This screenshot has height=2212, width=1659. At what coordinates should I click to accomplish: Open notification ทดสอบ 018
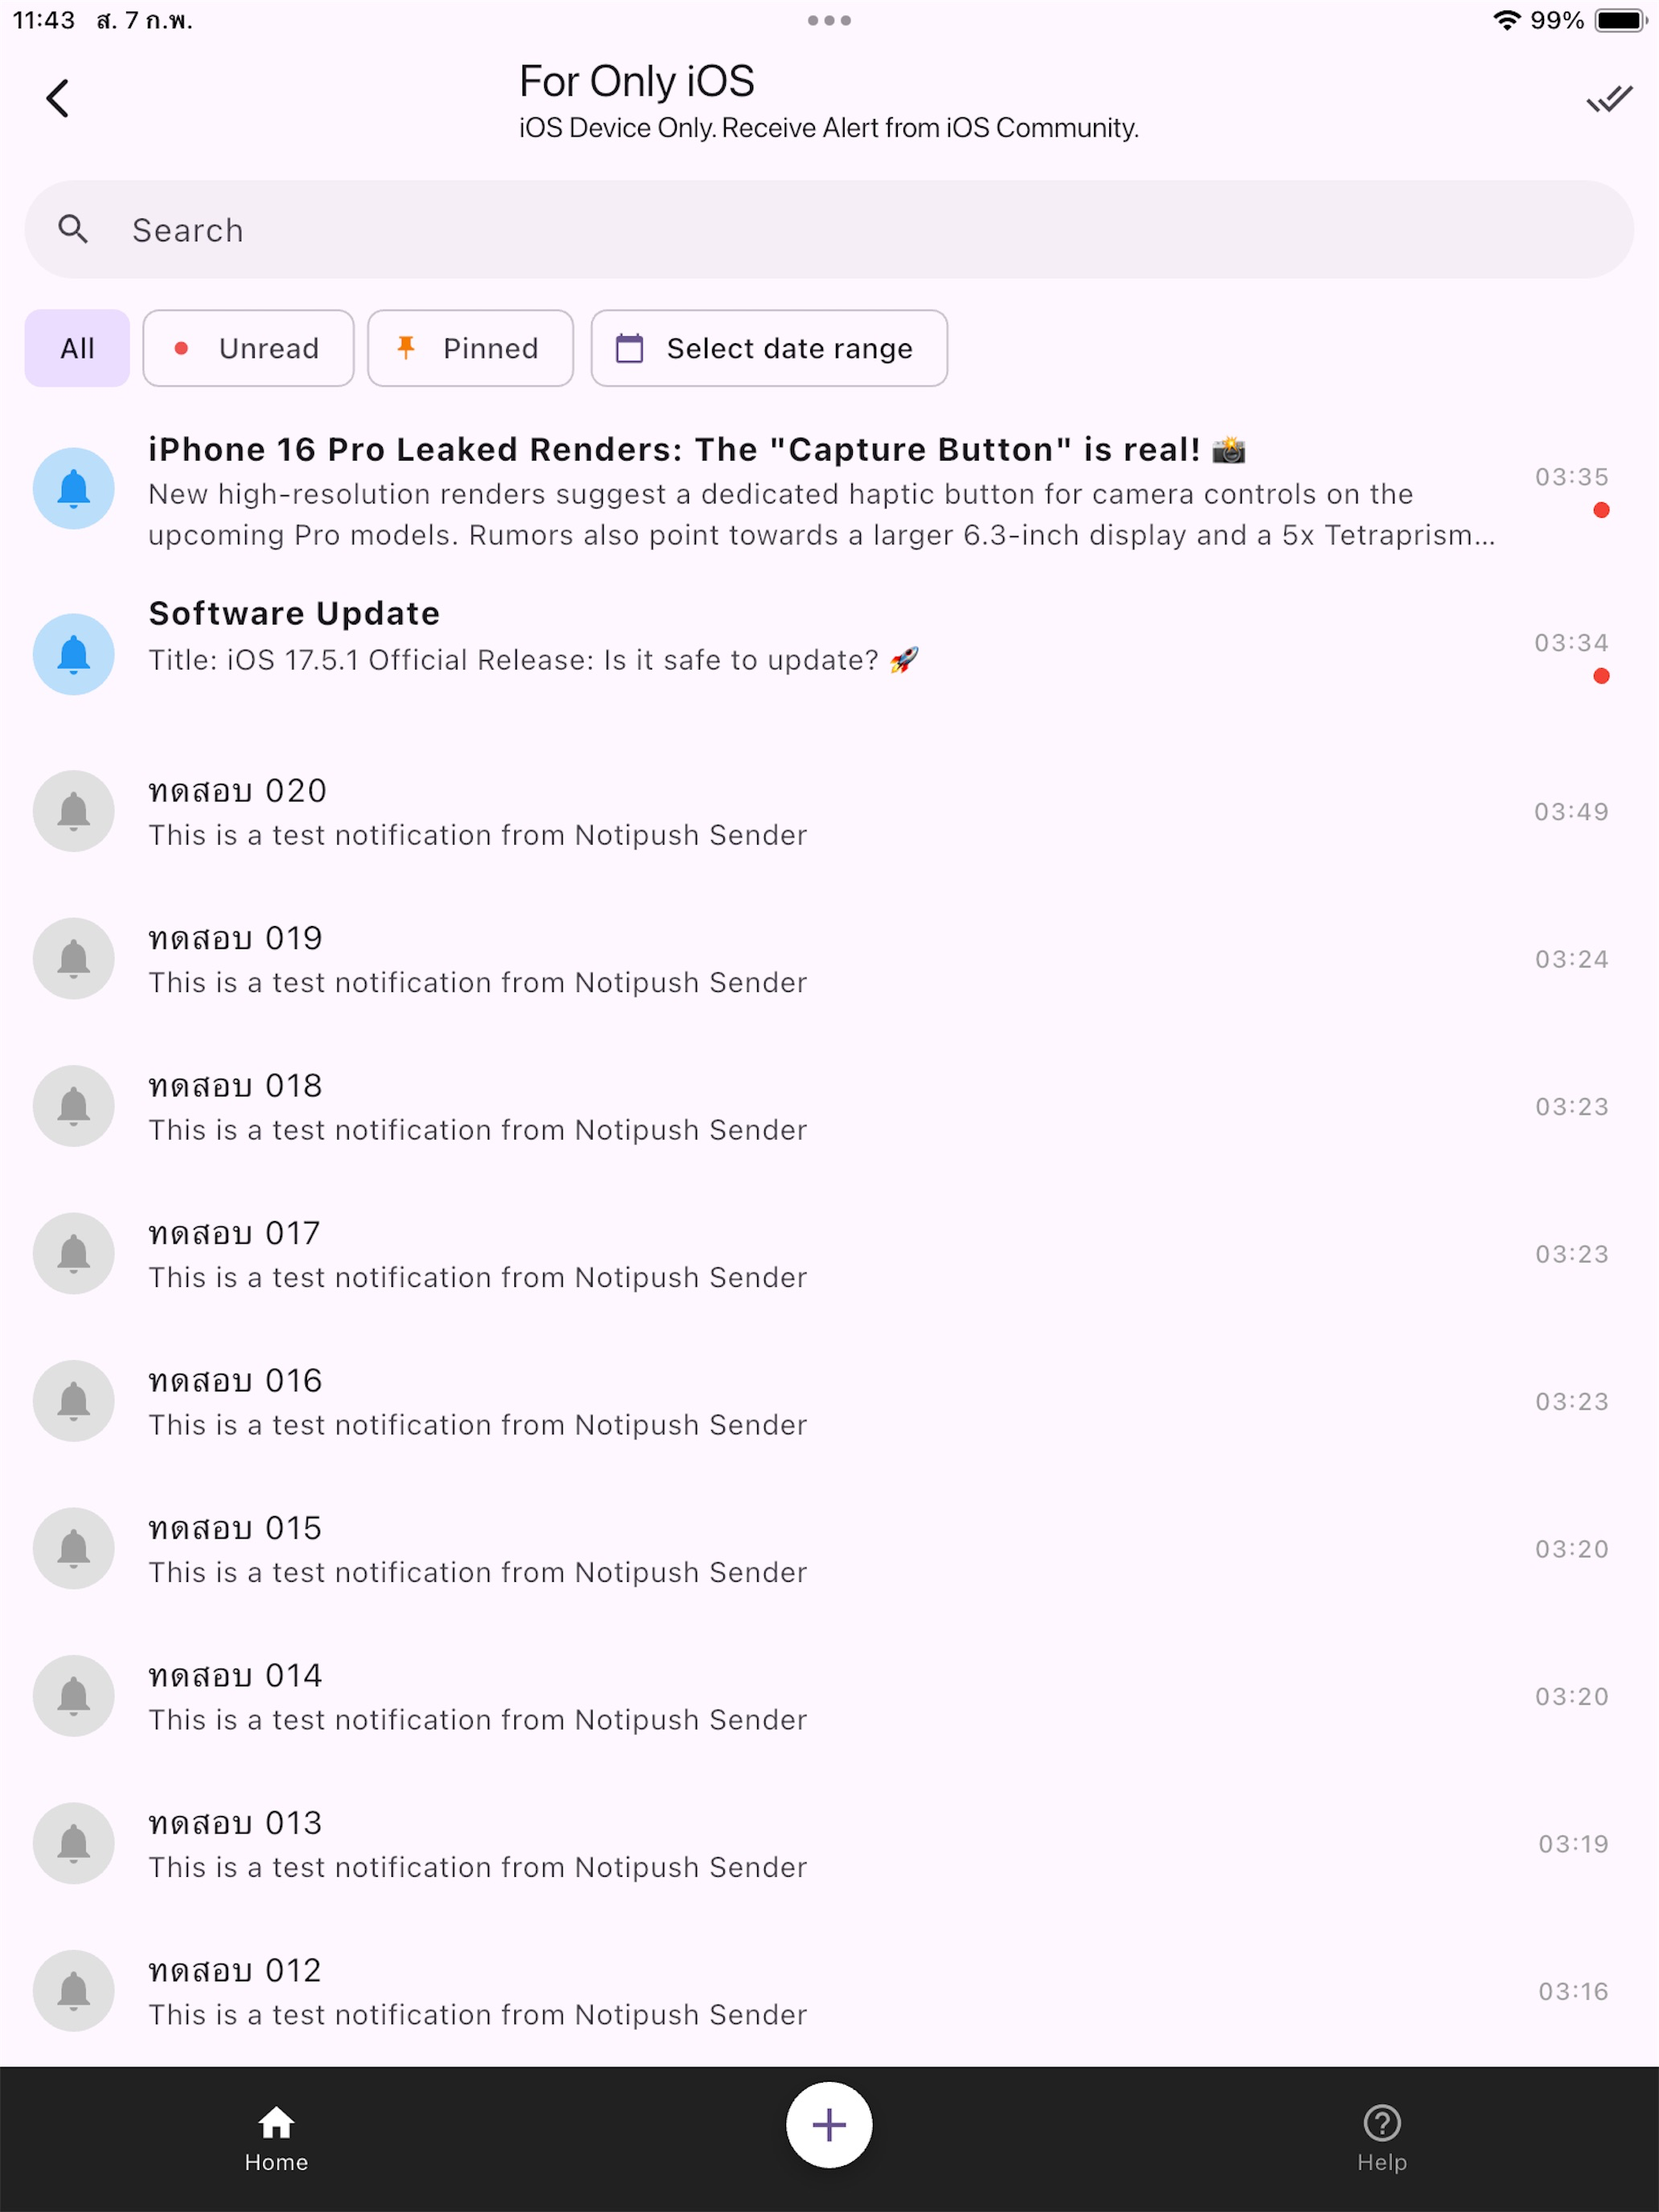point(829,1106)
